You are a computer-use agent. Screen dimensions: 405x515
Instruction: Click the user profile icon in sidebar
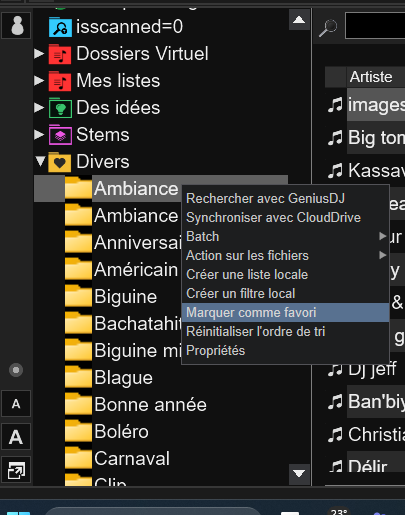(x=16, y=26)
